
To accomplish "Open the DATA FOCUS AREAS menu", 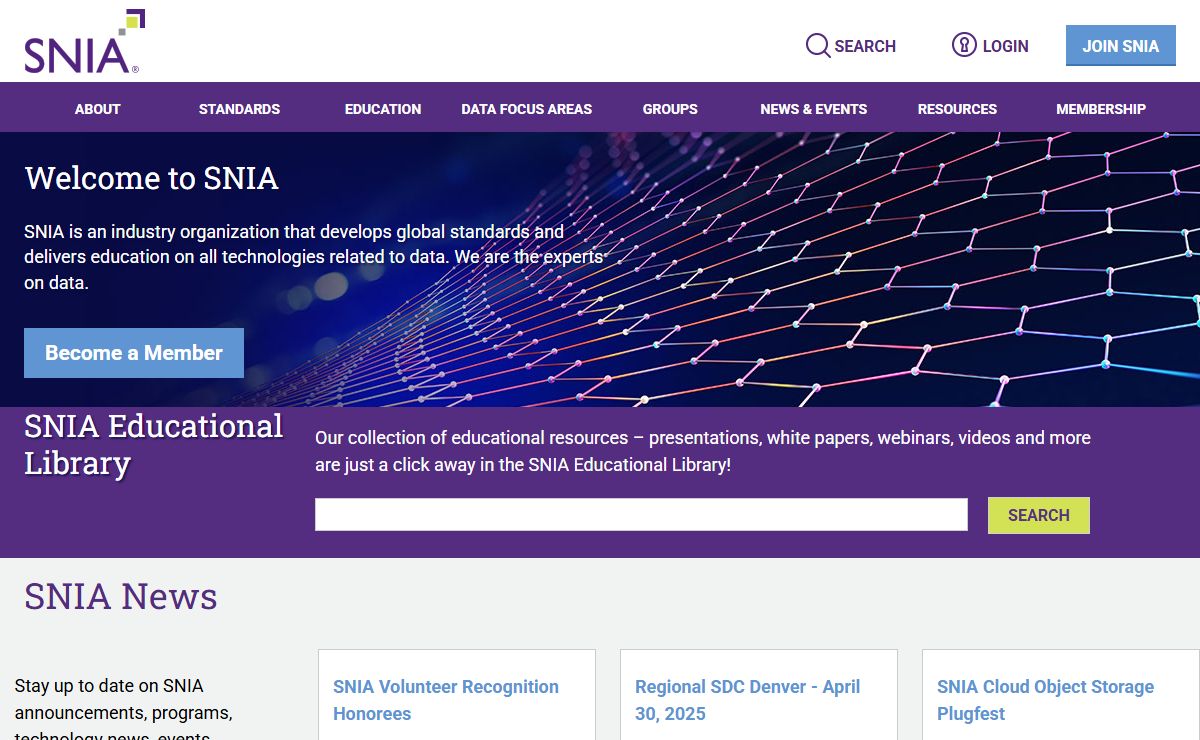I will tap(526, 109).
